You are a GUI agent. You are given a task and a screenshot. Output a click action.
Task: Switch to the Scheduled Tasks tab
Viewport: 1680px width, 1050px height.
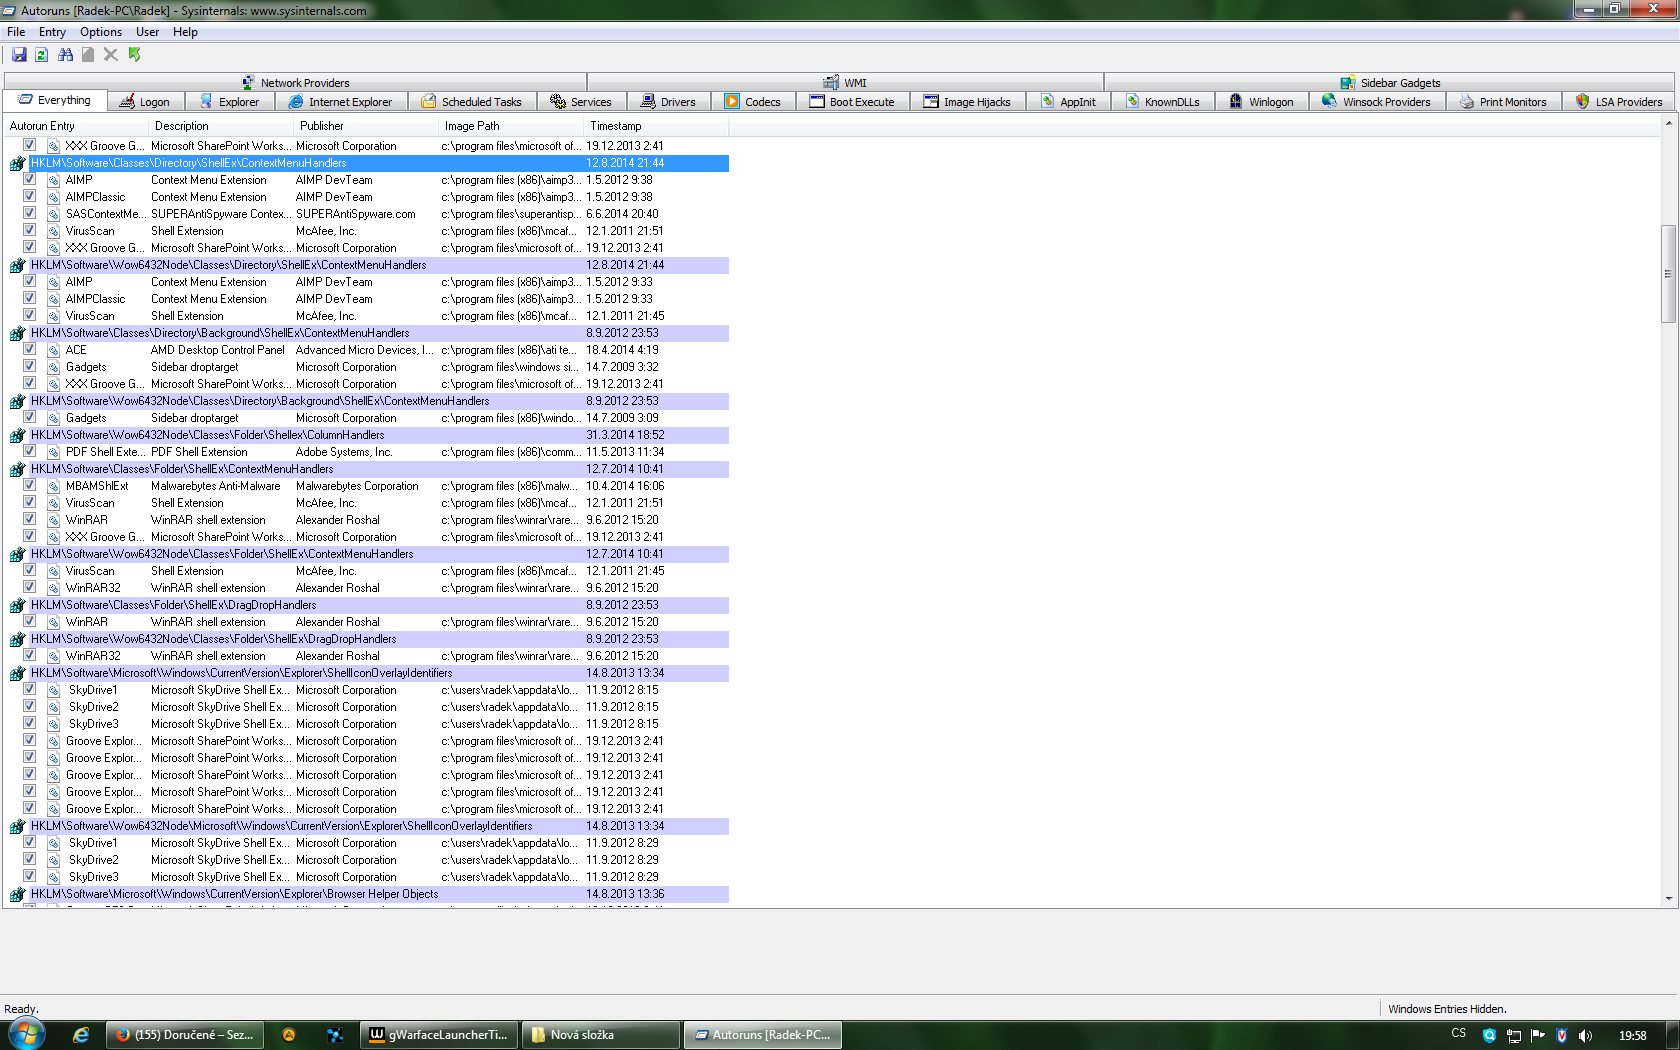coord(471,102)
